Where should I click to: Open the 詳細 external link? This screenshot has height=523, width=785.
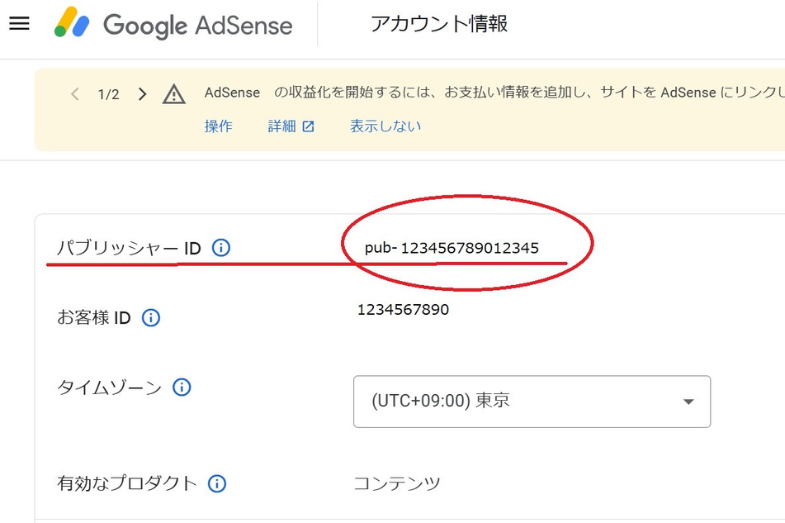point(291,126)
